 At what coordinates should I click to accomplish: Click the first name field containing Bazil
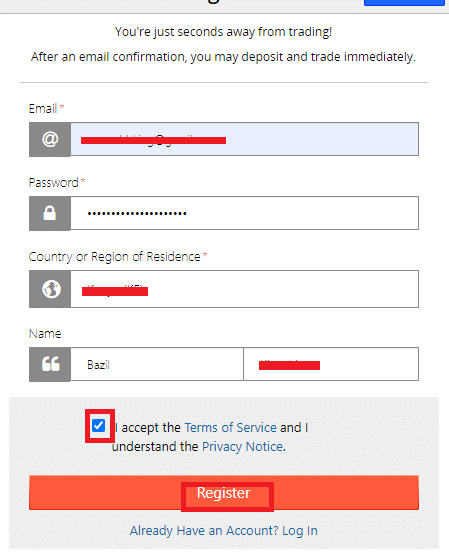[x=157, y=364]
